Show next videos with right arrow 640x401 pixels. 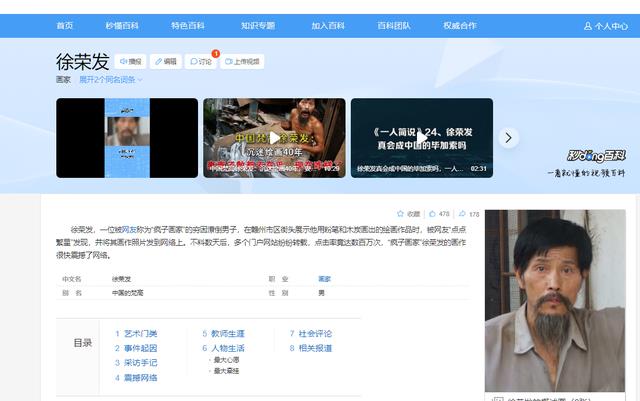[x=509, y=138]
